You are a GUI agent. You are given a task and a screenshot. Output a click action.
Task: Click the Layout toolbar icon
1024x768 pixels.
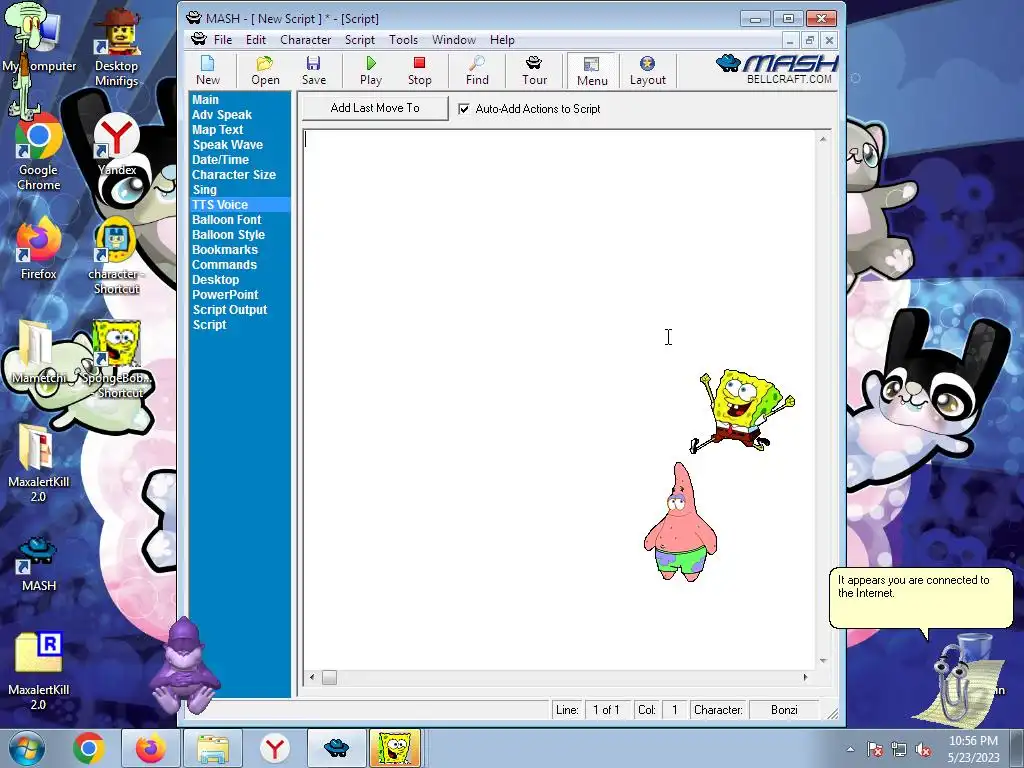[647, 70]
